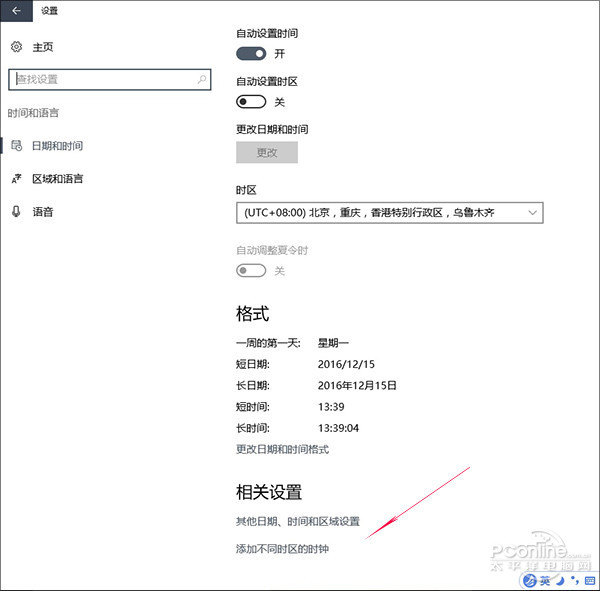Click the 长时间 label
Image resolution: width=600 pixels, height=591 pixels.
(x=253, y=428)
